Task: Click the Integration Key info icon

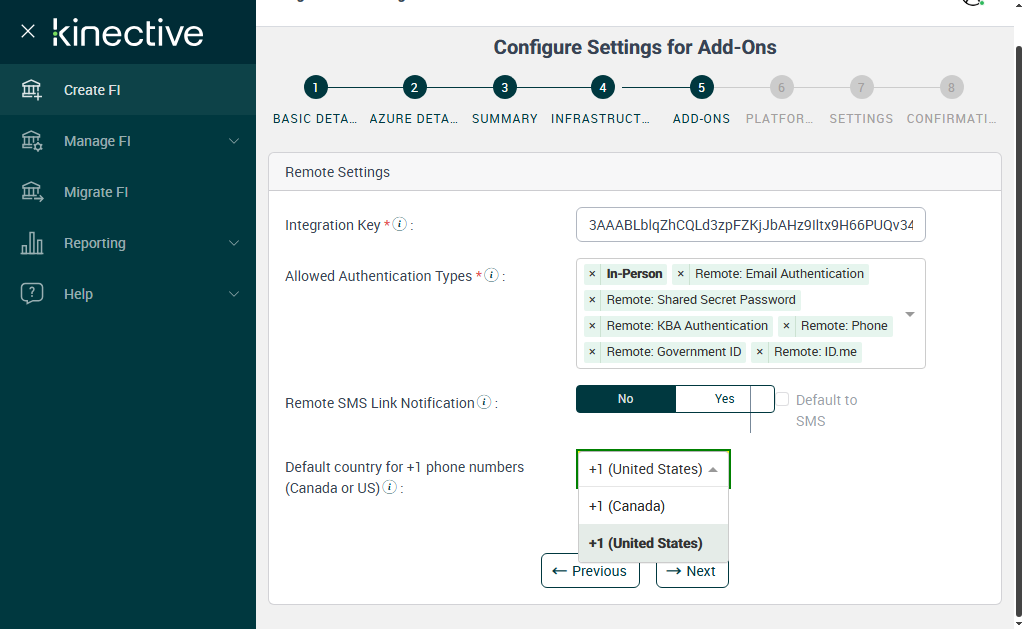Action: click(x=399, y=225)
